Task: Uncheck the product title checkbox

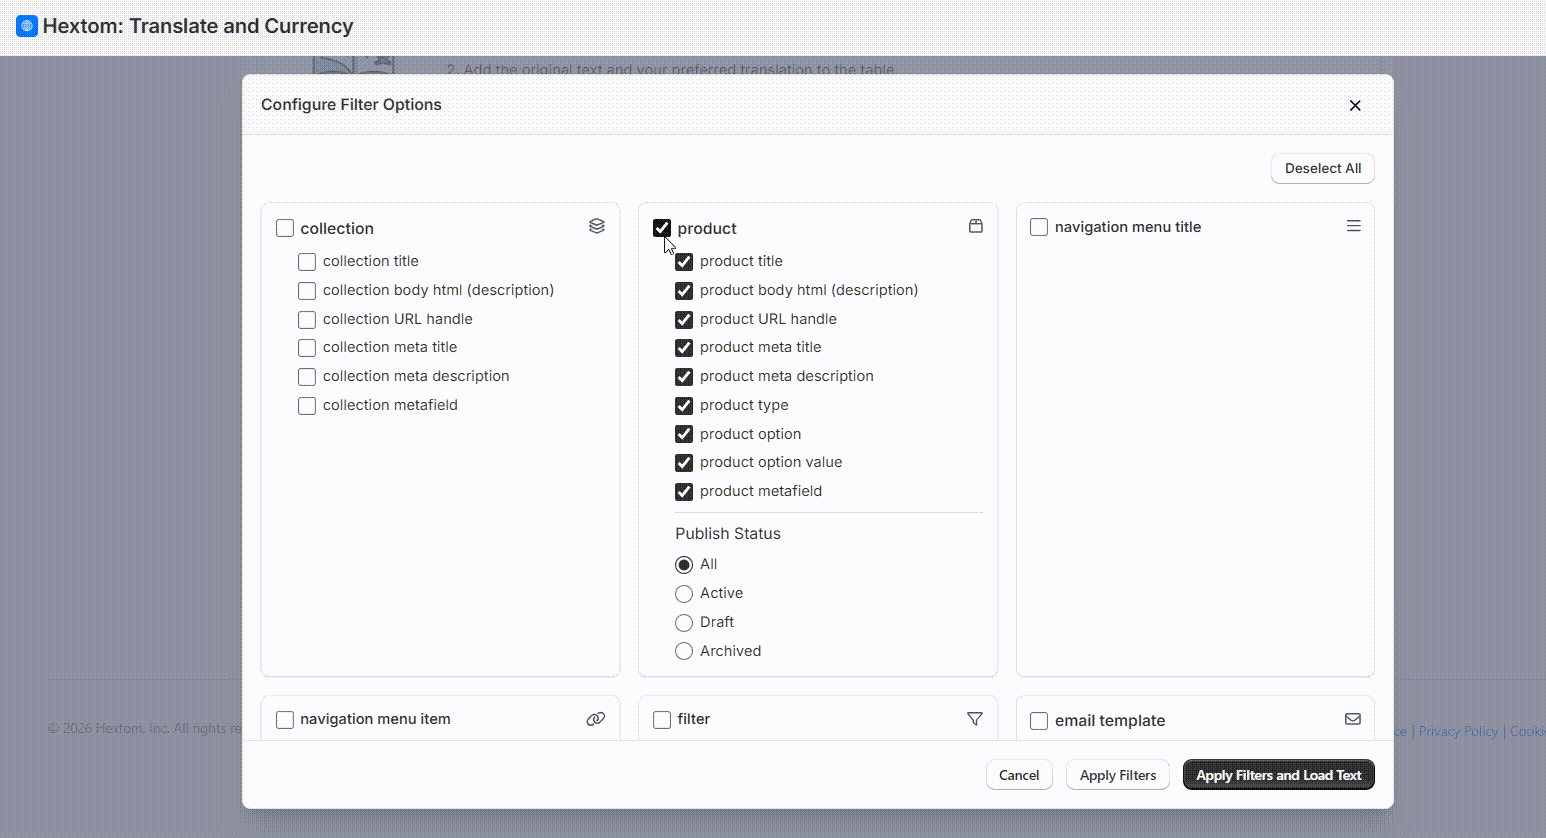Action: pyautogui.click(x=684, y=262)
